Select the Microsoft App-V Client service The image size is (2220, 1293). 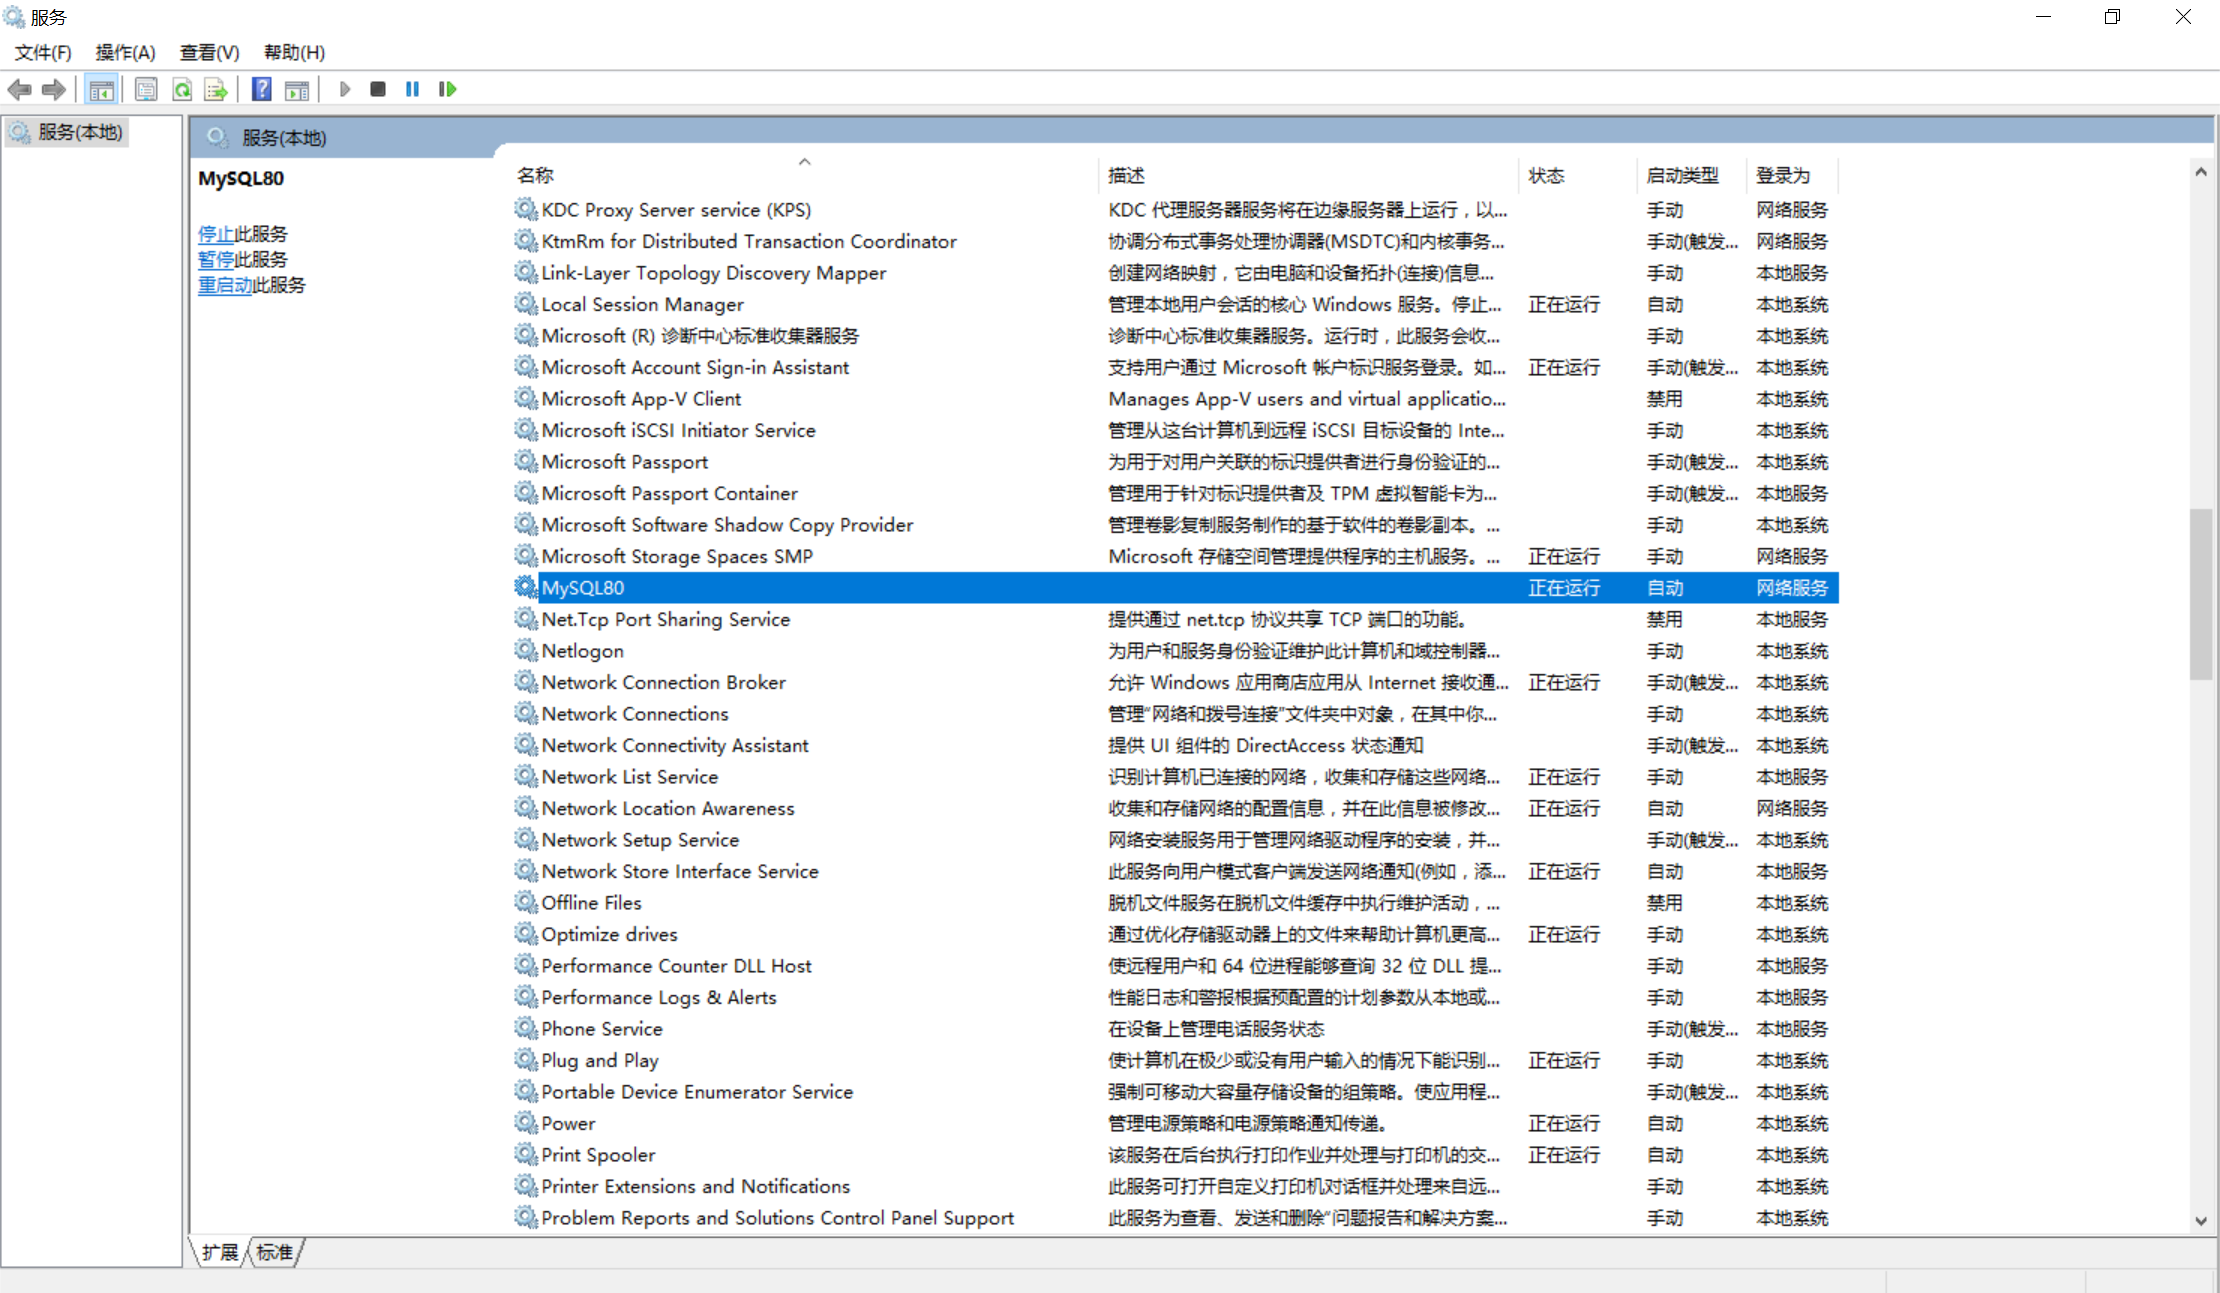tap(1175, 398)
